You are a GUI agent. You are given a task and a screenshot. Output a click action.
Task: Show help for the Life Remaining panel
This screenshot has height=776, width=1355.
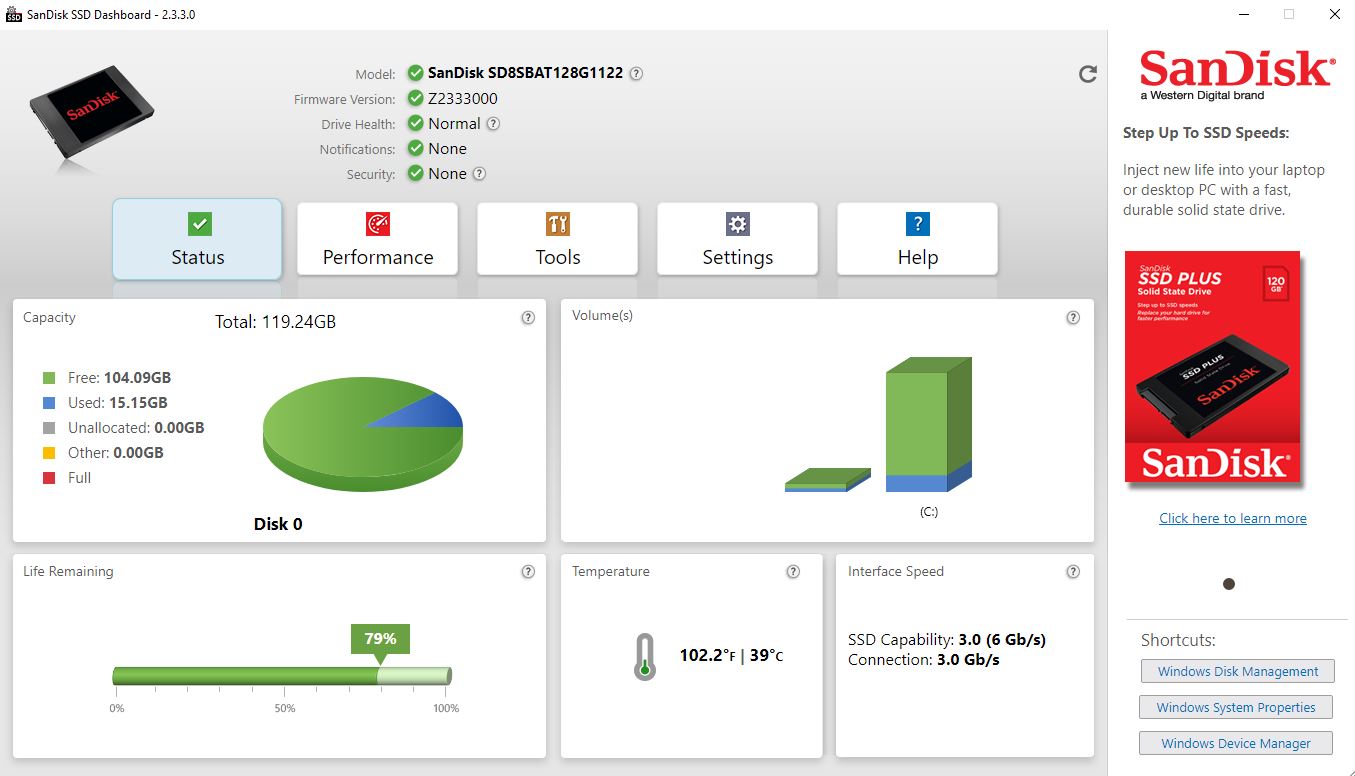[528, 572]
